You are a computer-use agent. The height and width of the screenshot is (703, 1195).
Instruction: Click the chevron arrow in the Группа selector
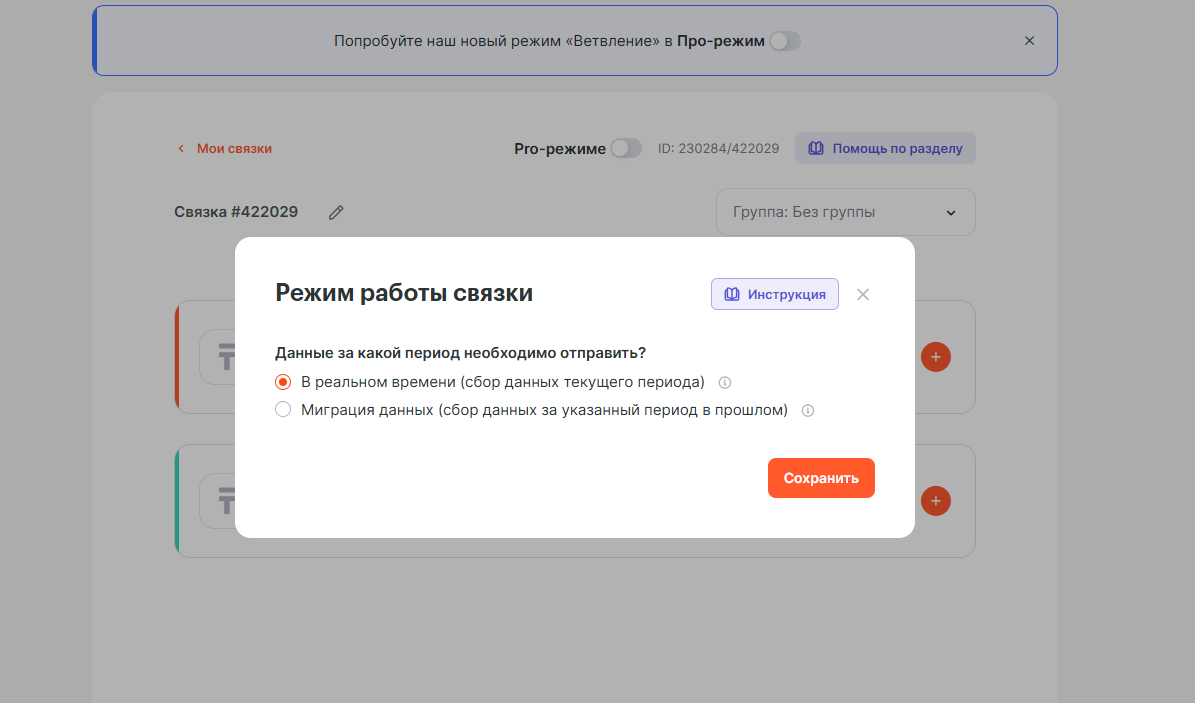coord(951,212)
